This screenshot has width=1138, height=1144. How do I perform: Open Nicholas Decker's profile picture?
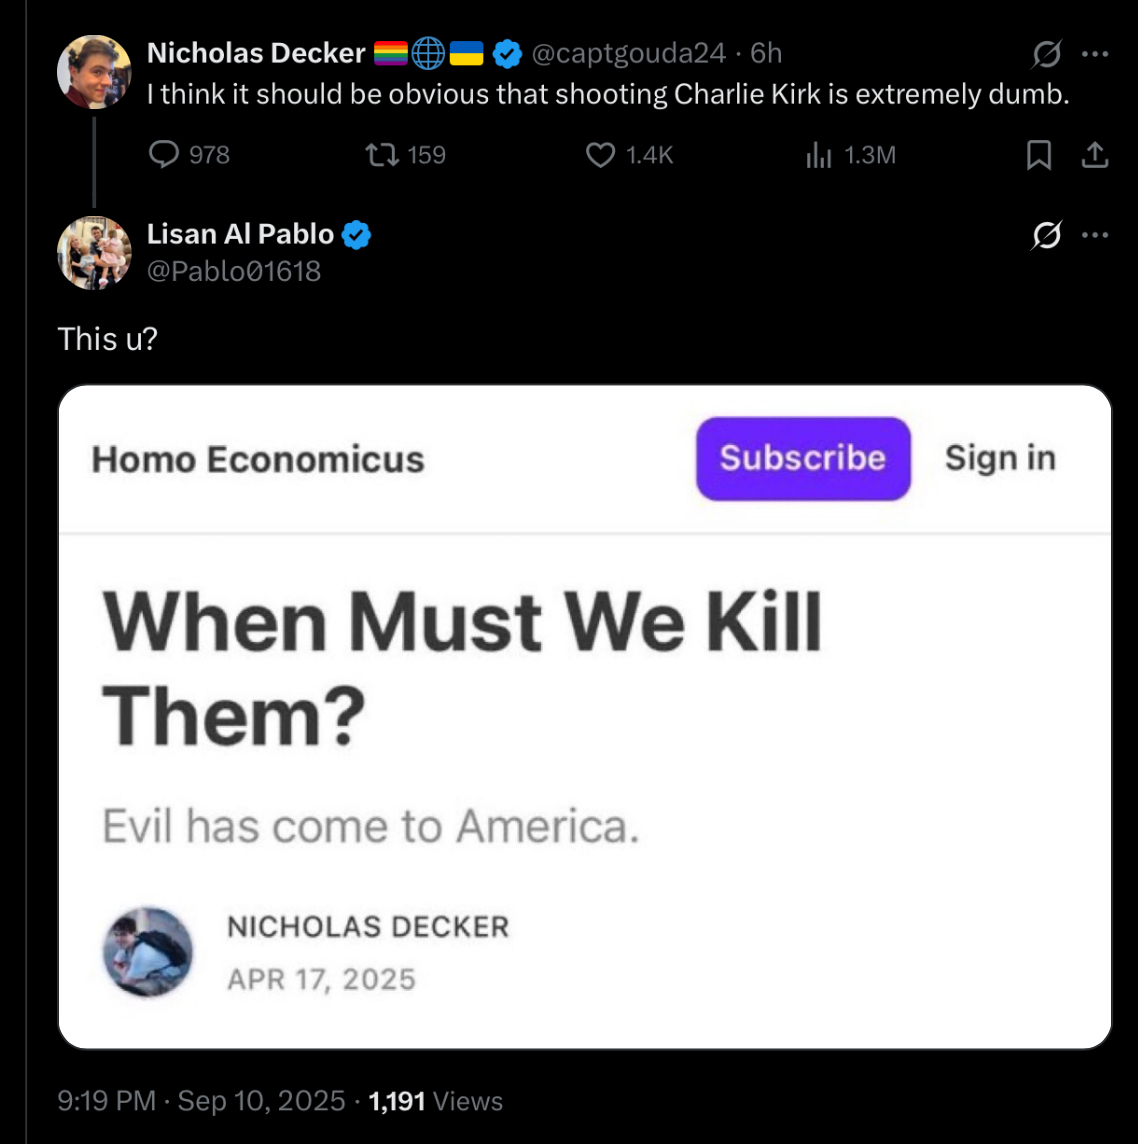point(94,72)
